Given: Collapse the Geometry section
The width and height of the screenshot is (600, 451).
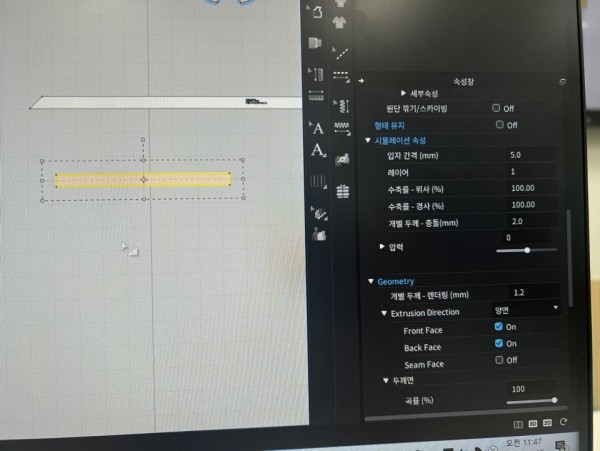Looking at the screenshot, I should coord(370,282).
